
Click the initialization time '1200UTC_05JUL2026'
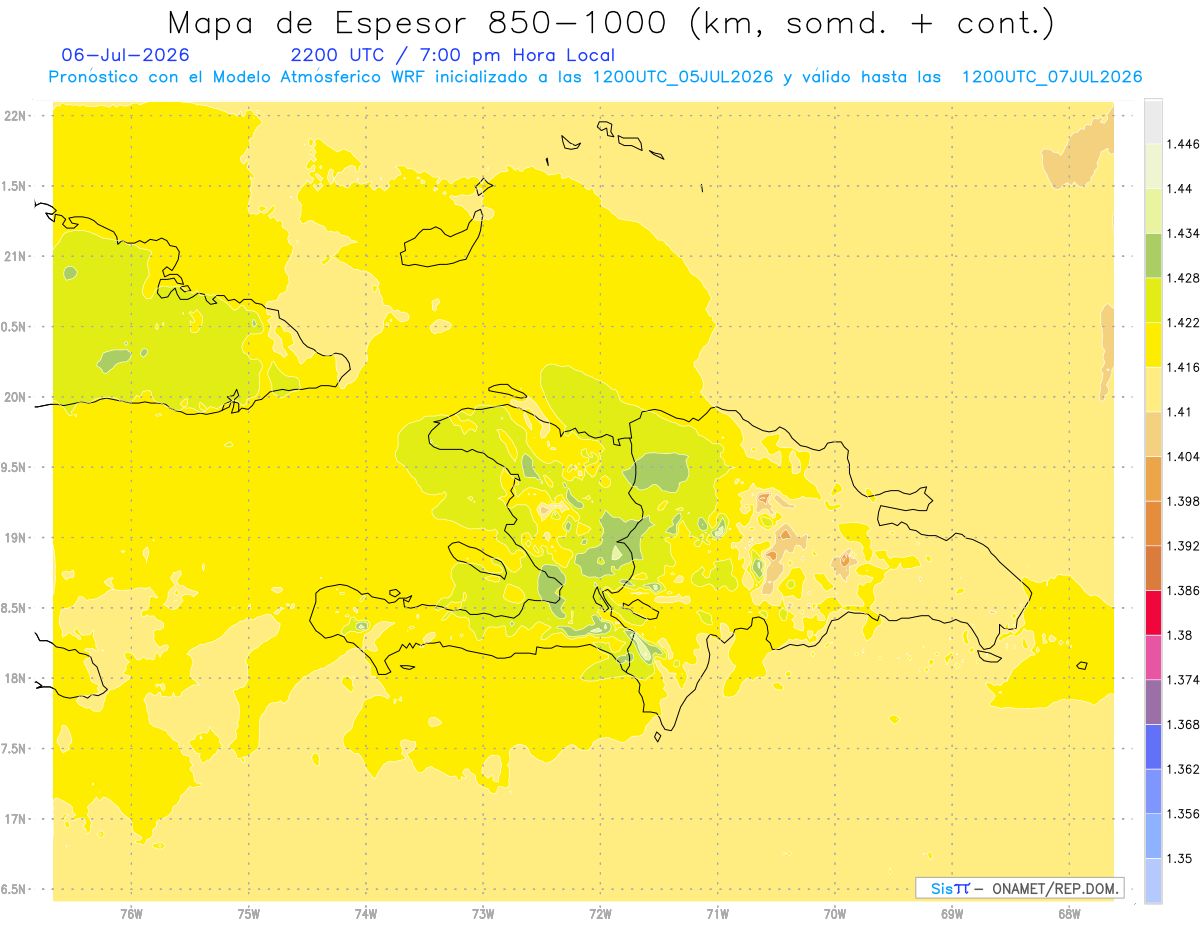tap(683, 78)
